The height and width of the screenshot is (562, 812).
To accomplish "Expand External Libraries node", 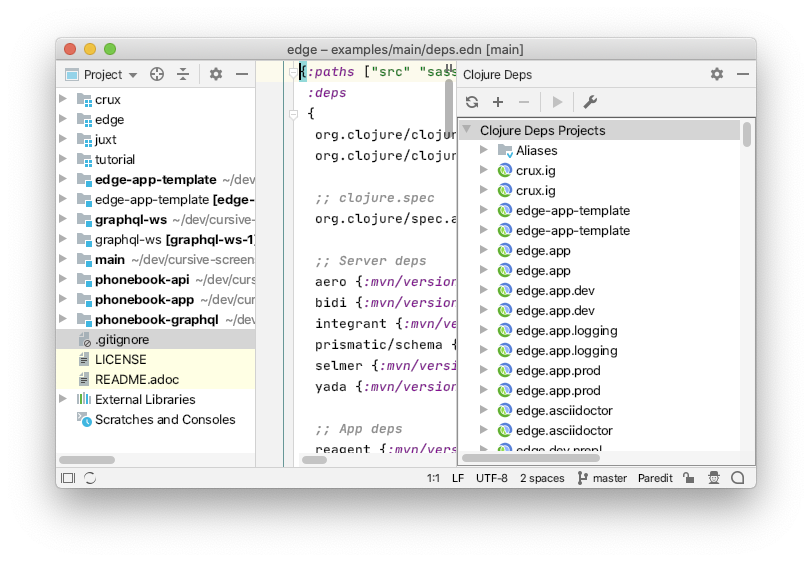I will coord(63,399).
